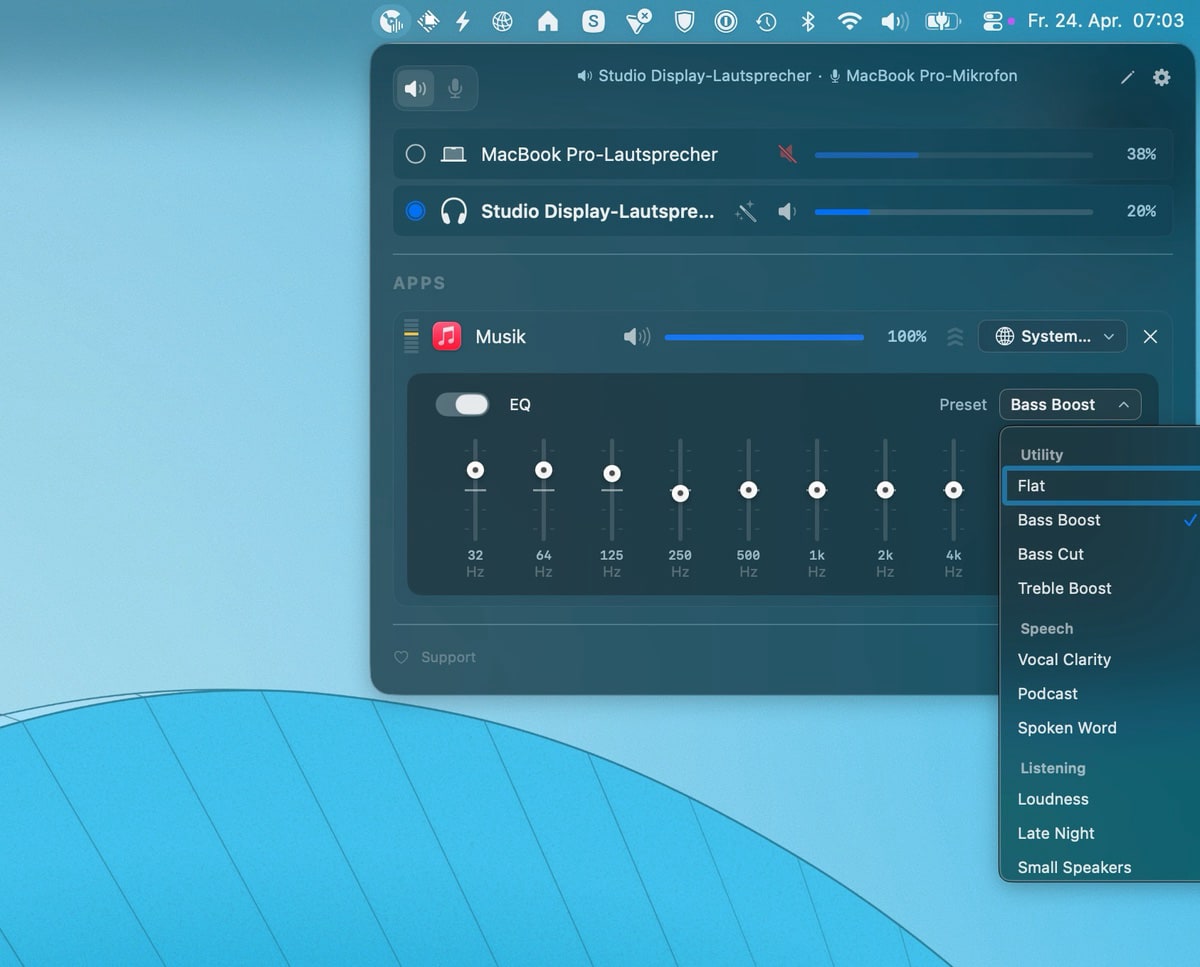Switch to the speaker output view
The height and width of the screenshot is (967, 1200).
[415, 88]
